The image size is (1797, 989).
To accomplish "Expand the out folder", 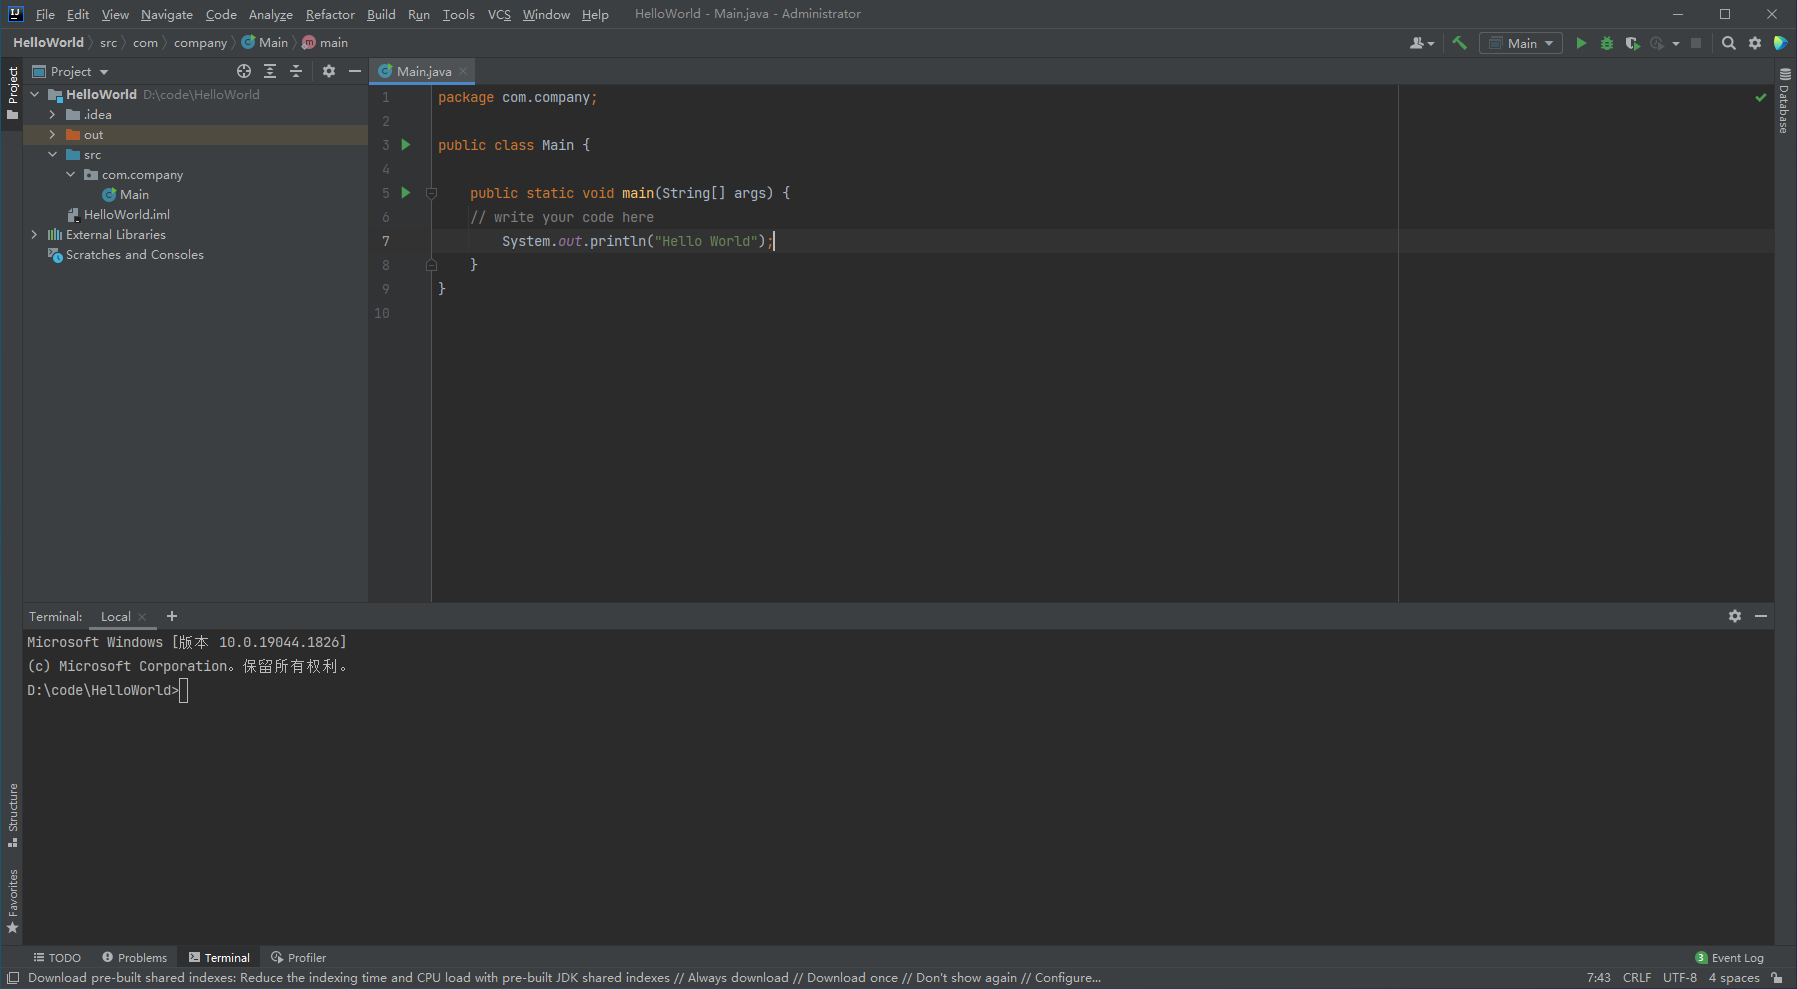I will pyautogui.click(x=53, y=134).
